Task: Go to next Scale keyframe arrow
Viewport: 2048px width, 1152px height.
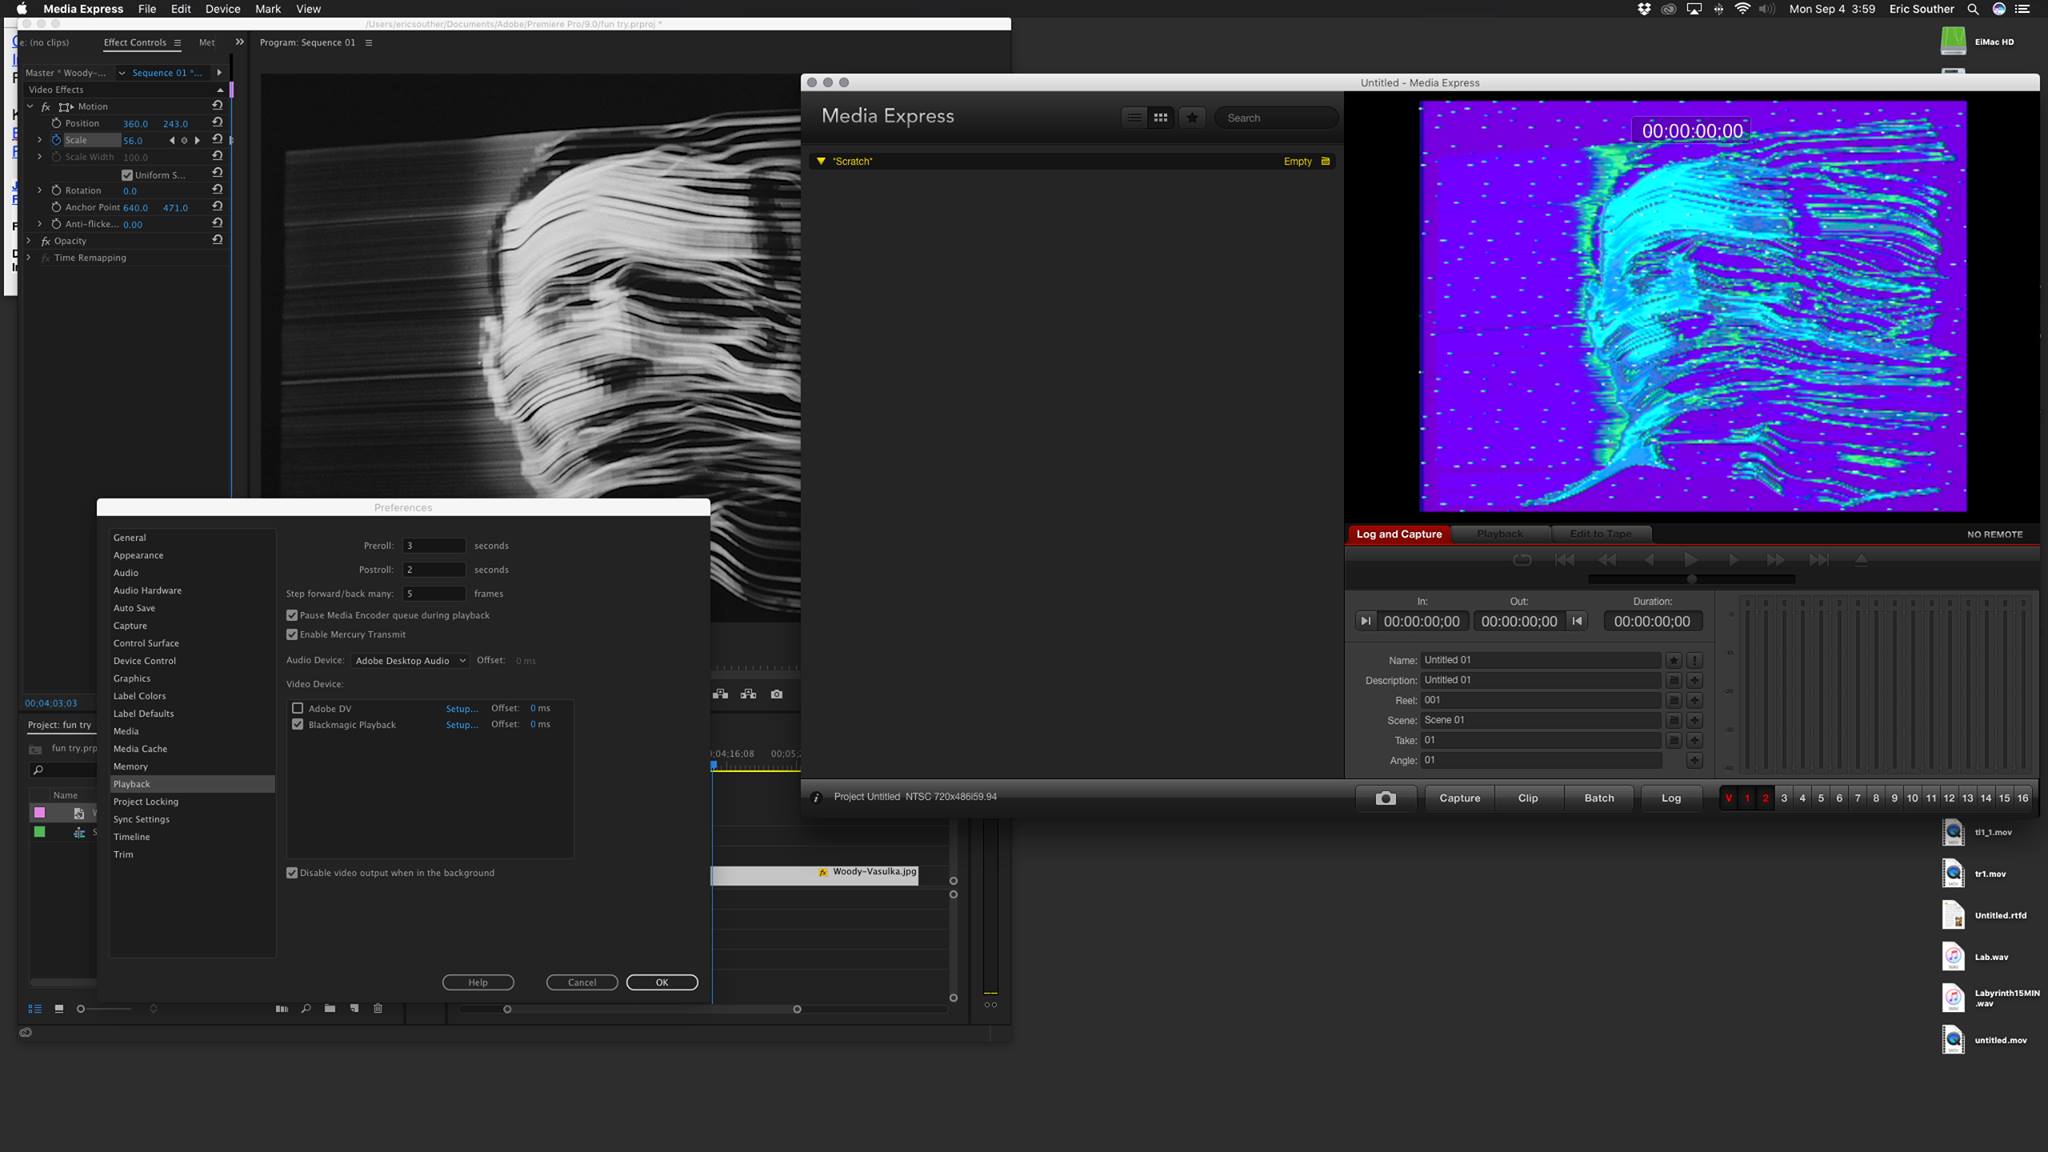Action: [x=197, y=140]
